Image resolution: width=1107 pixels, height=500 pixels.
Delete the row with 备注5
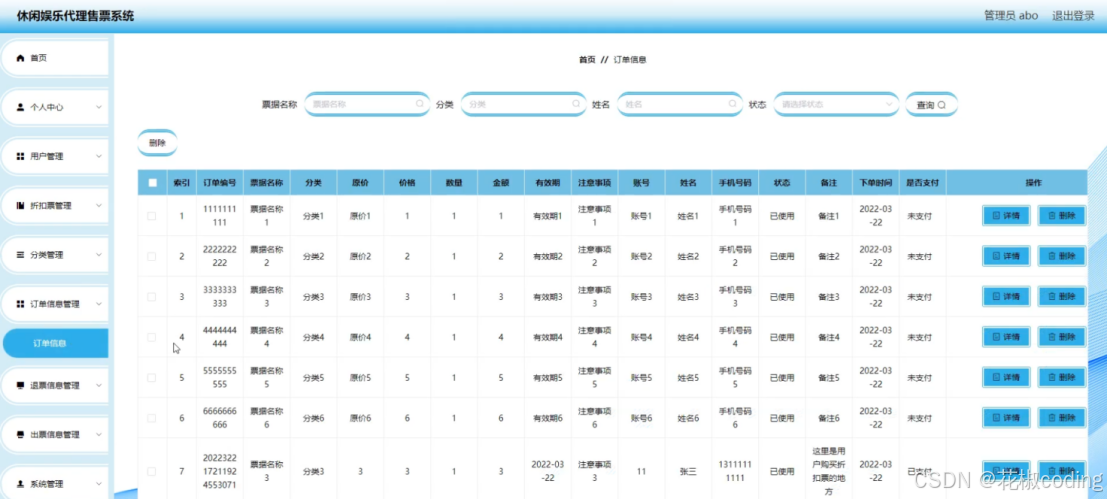[x=1061, y=378]
